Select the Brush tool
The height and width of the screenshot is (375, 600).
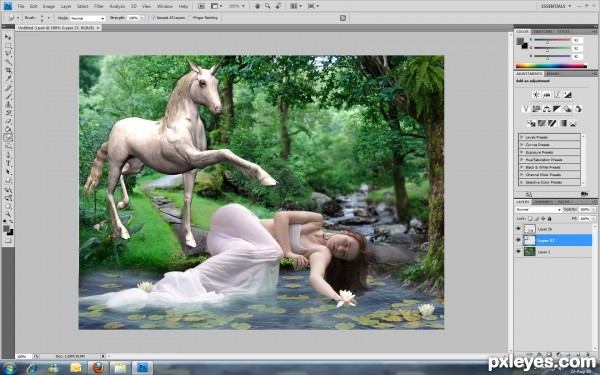point(8,96)
